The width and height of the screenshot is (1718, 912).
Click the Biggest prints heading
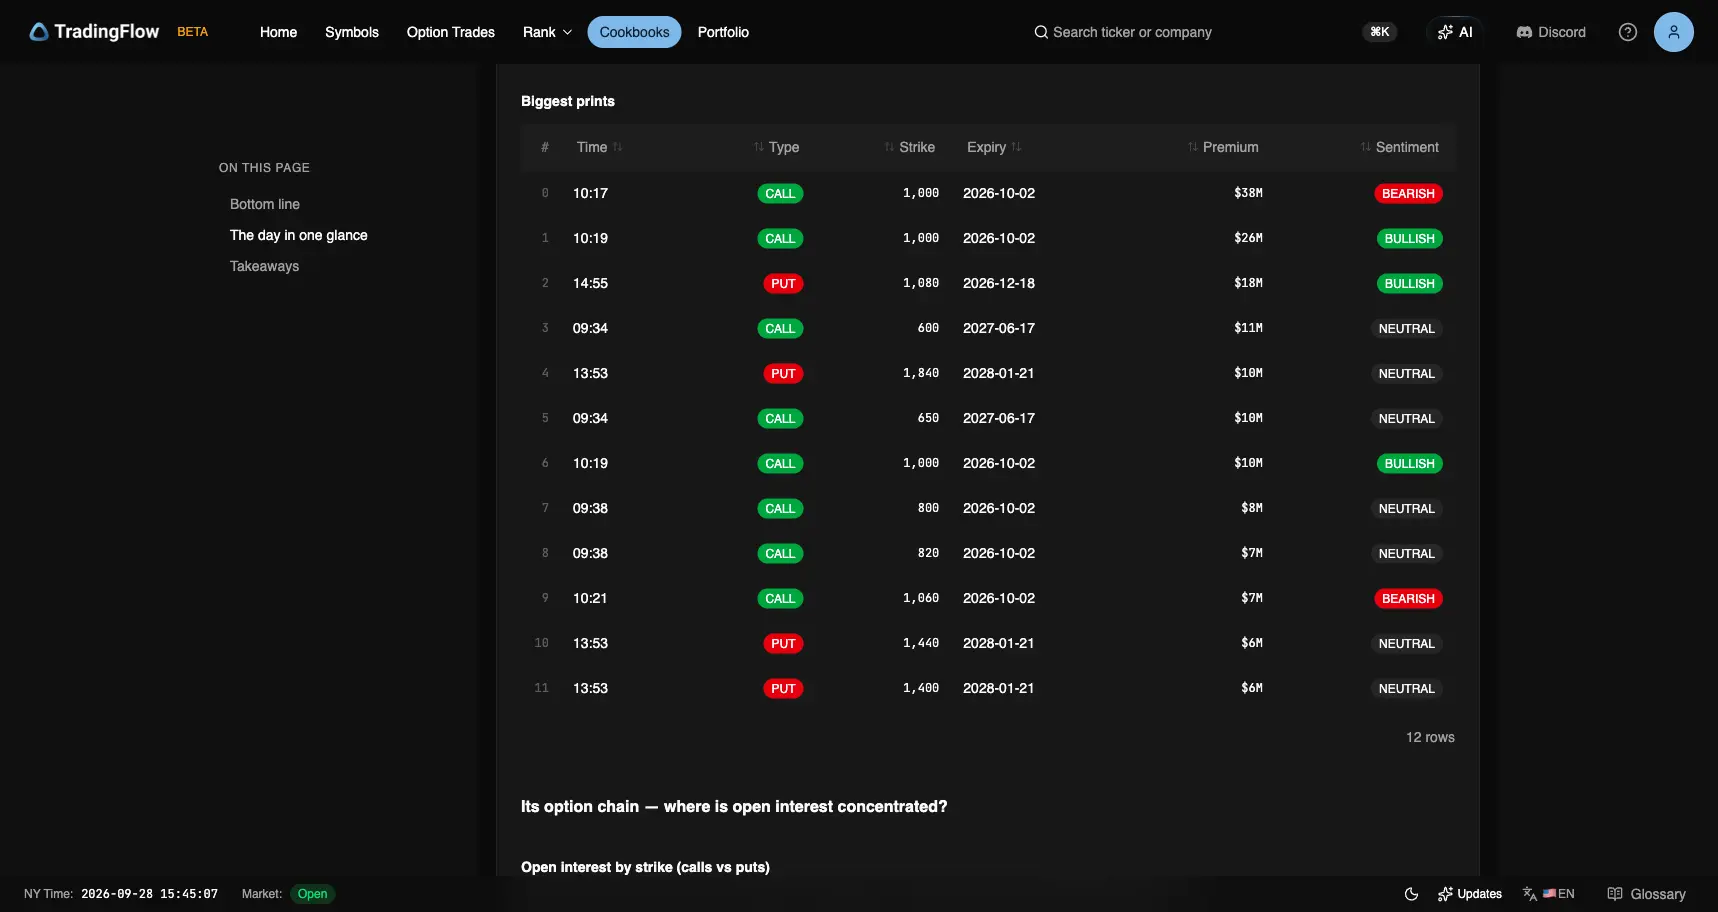click(x=568, y=101)
